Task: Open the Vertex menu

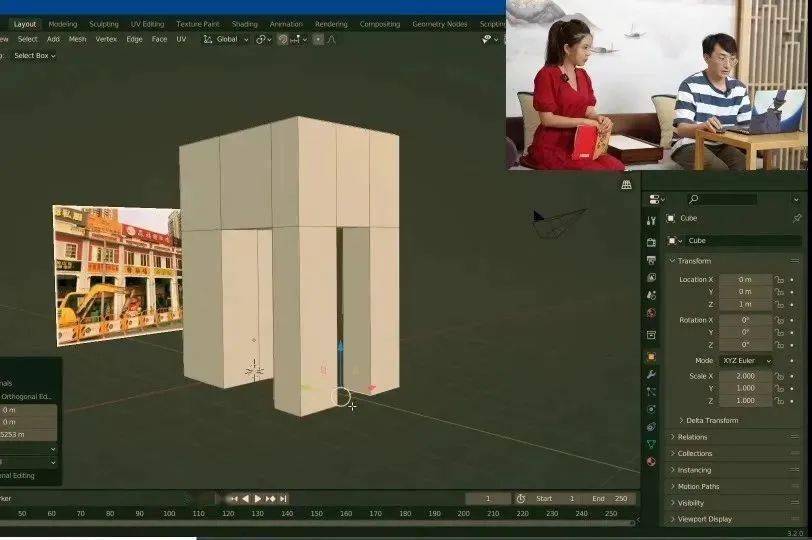Action: point(106,39)
